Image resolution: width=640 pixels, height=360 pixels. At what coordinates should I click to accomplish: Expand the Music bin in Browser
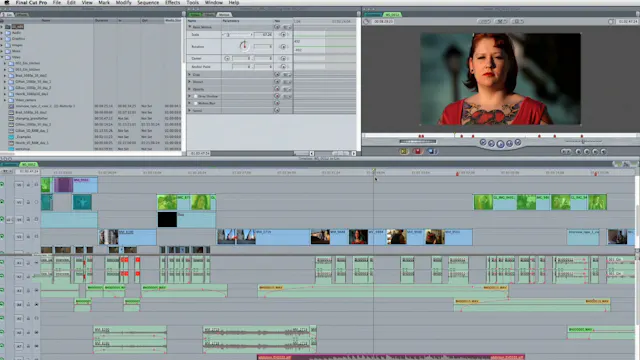pos(2,51)
